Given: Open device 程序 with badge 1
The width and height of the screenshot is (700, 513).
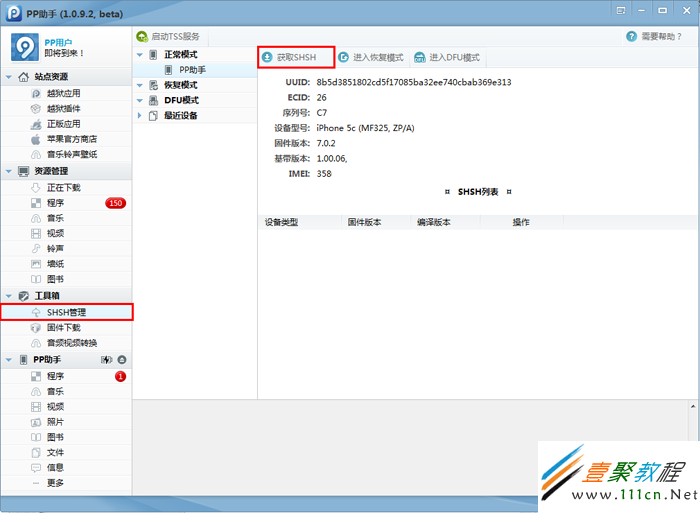Looking at the screenshot, I should [66, 376].
